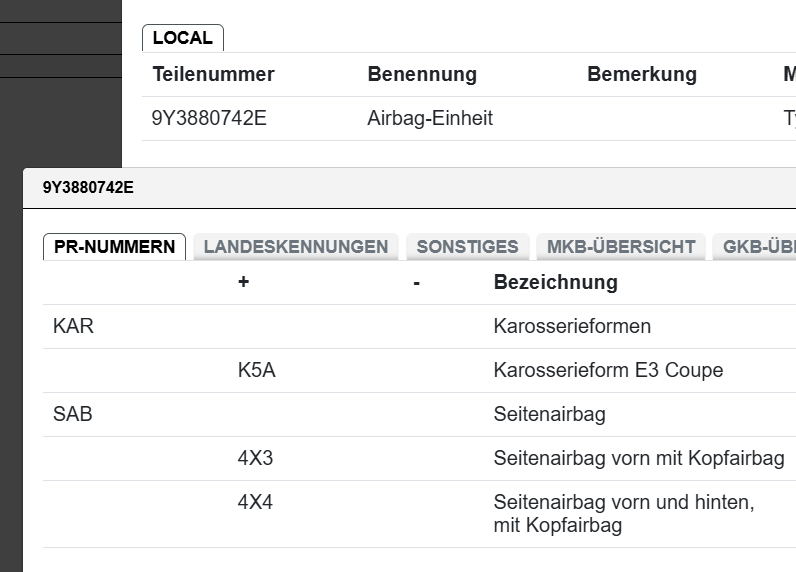The image size is (796, 572).
Task: Click the Benennung column header
Action: tap(422, 75)
